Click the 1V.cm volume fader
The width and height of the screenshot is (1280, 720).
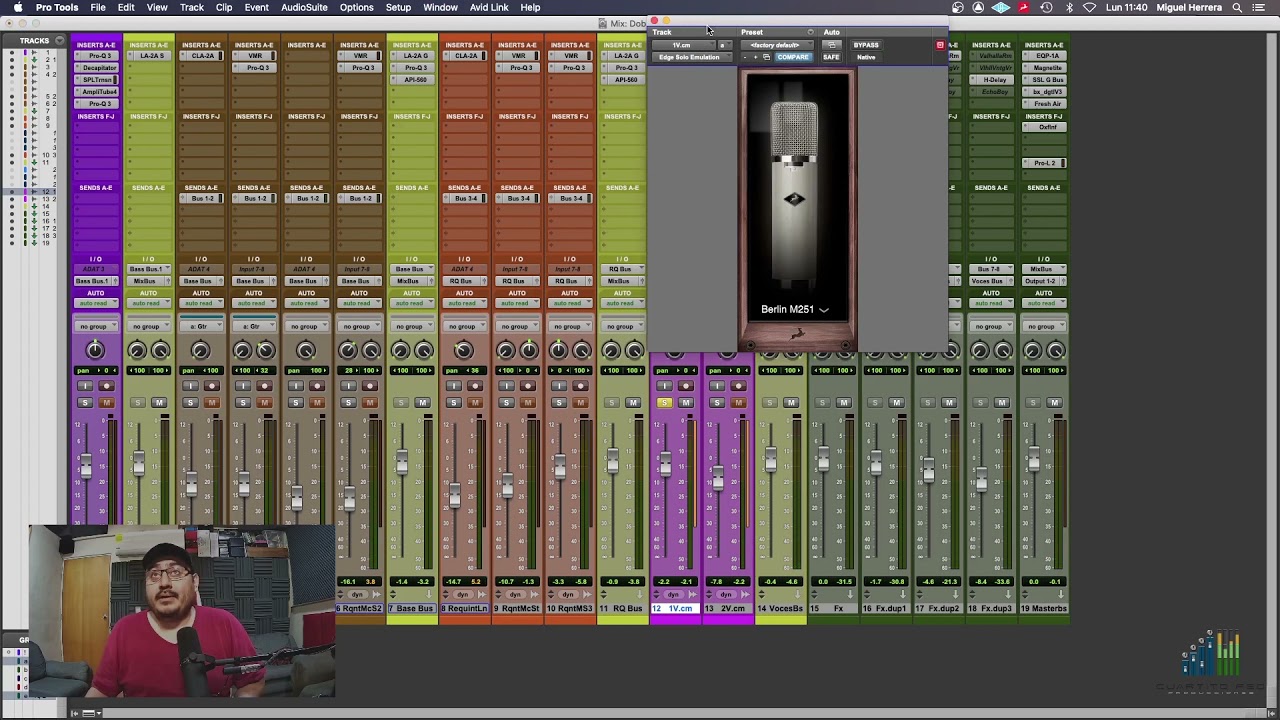click(x=664, y=464)
